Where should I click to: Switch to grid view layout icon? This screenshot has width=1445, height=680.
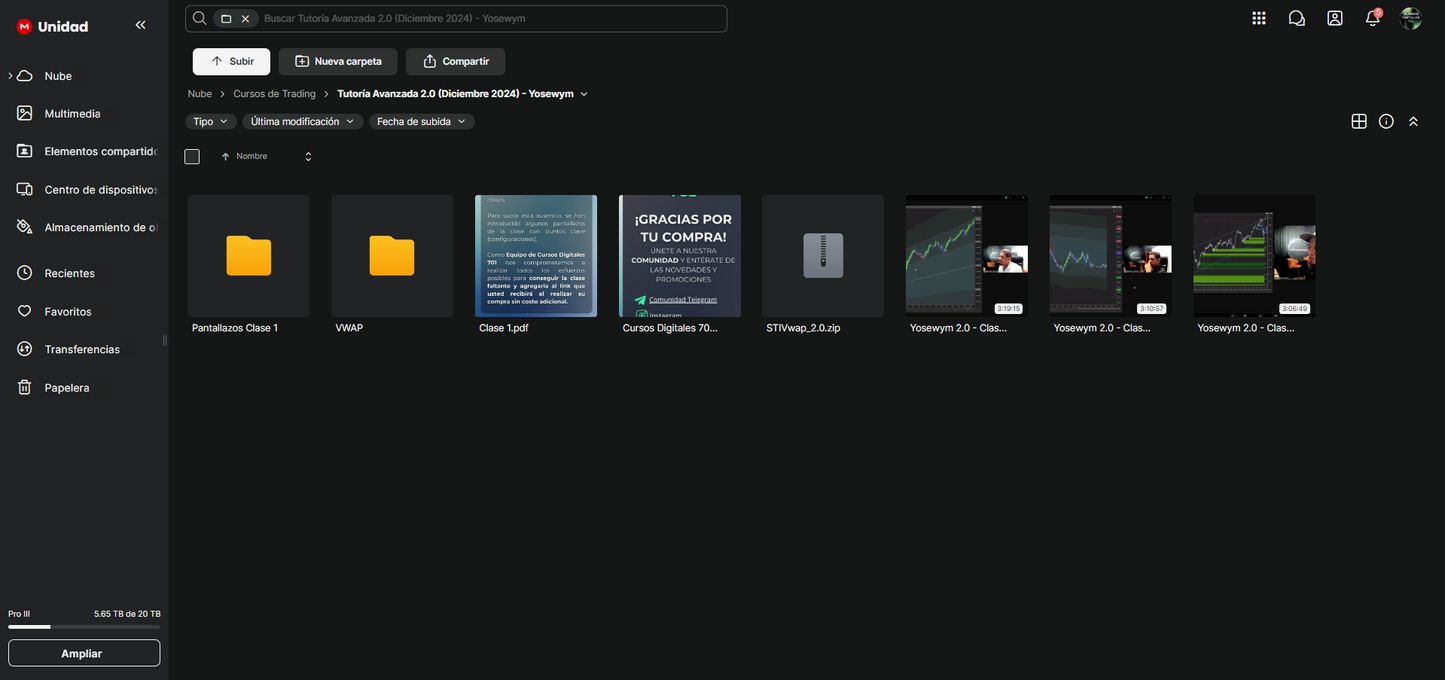(x=1358, y=121)
